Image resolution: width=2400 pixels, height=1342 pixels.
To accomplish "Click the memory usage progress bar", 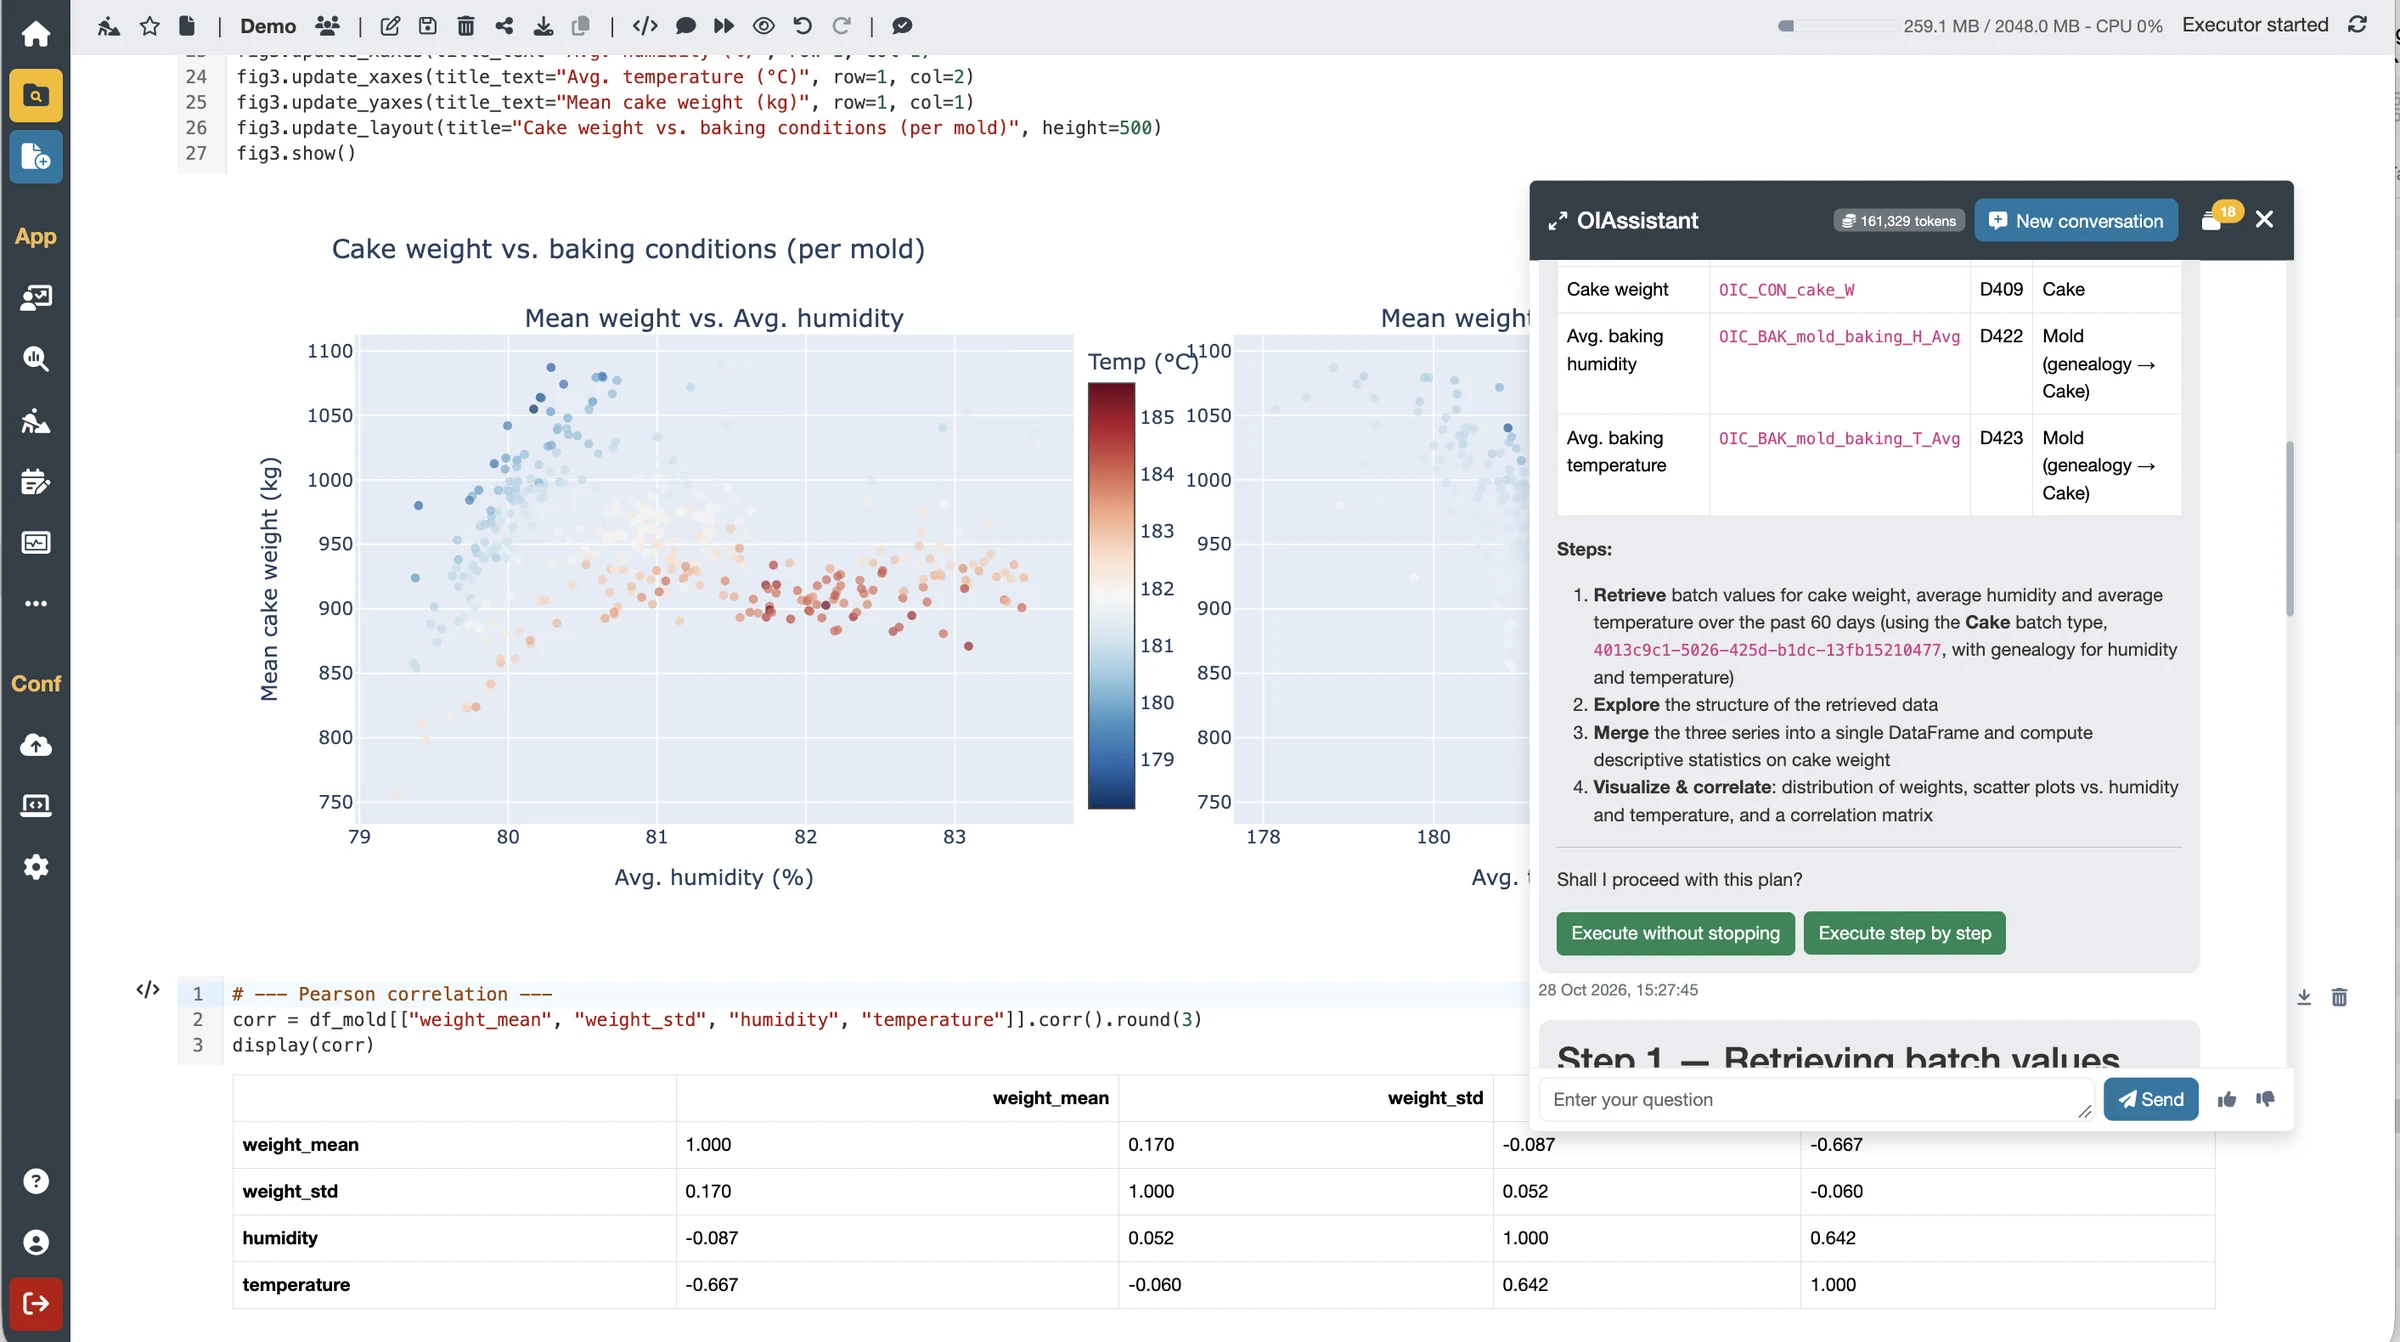I will (x=1836, y=26).
